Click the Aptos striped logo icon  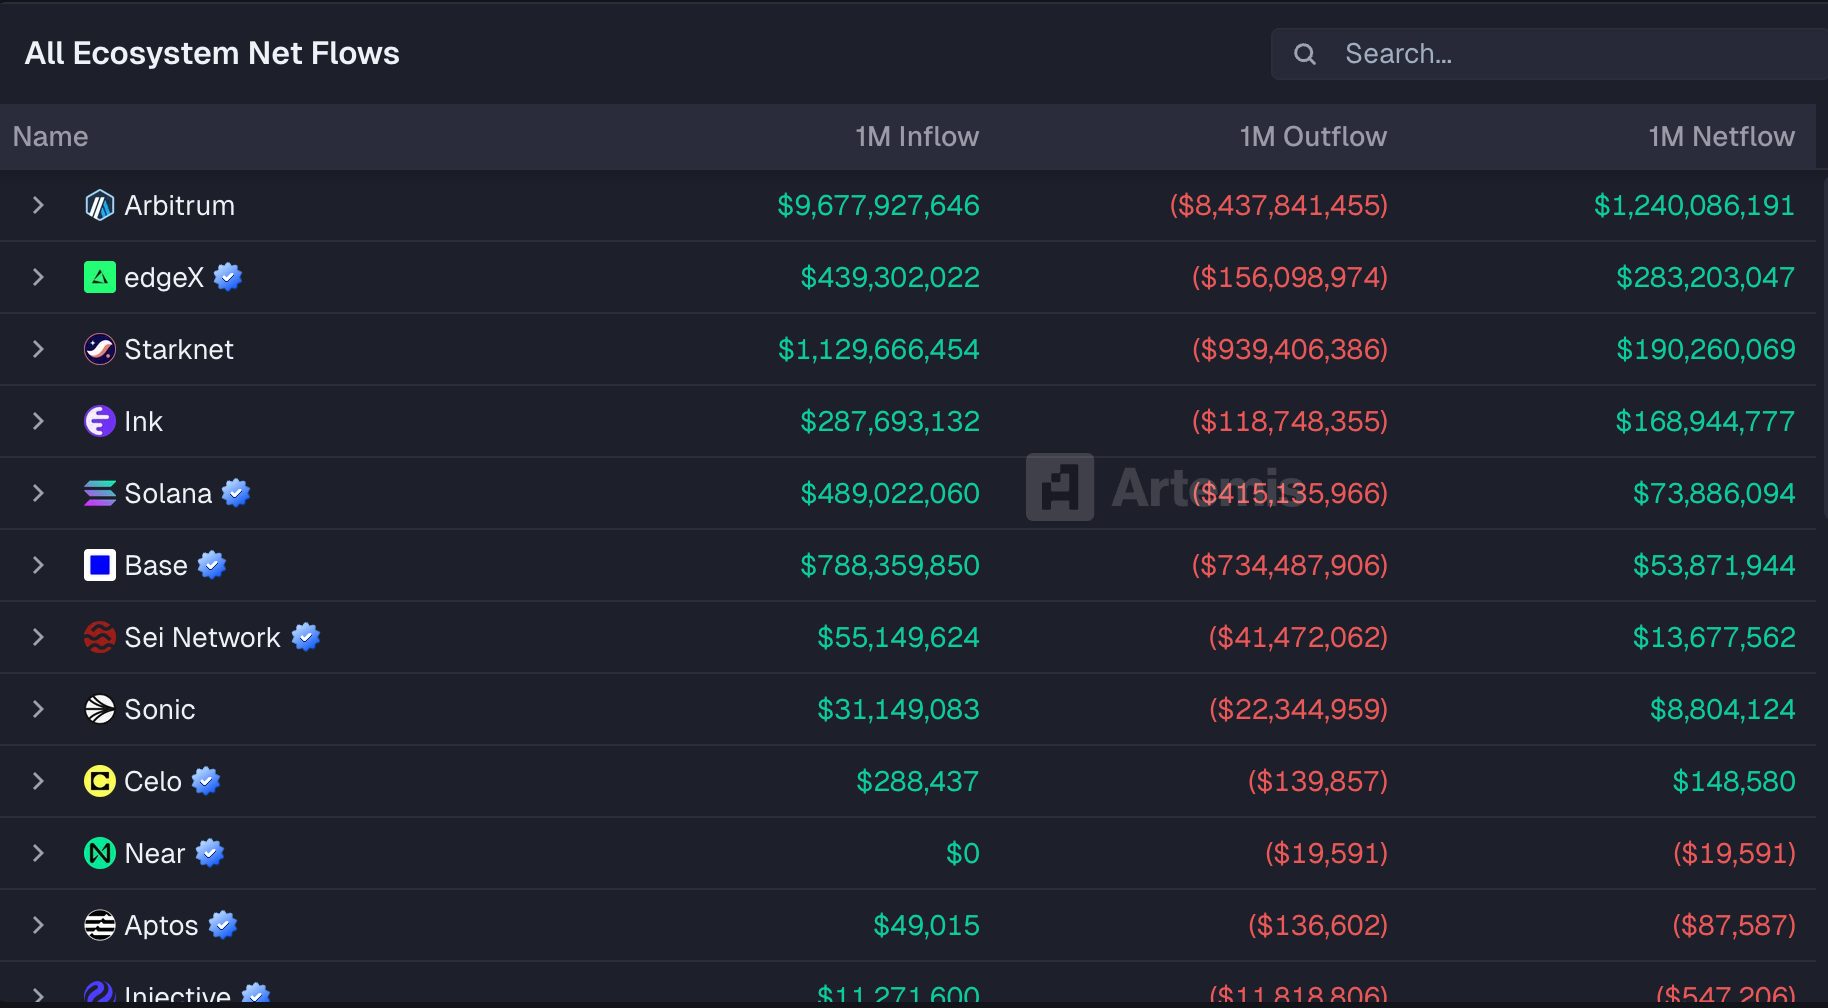[99, 925]
